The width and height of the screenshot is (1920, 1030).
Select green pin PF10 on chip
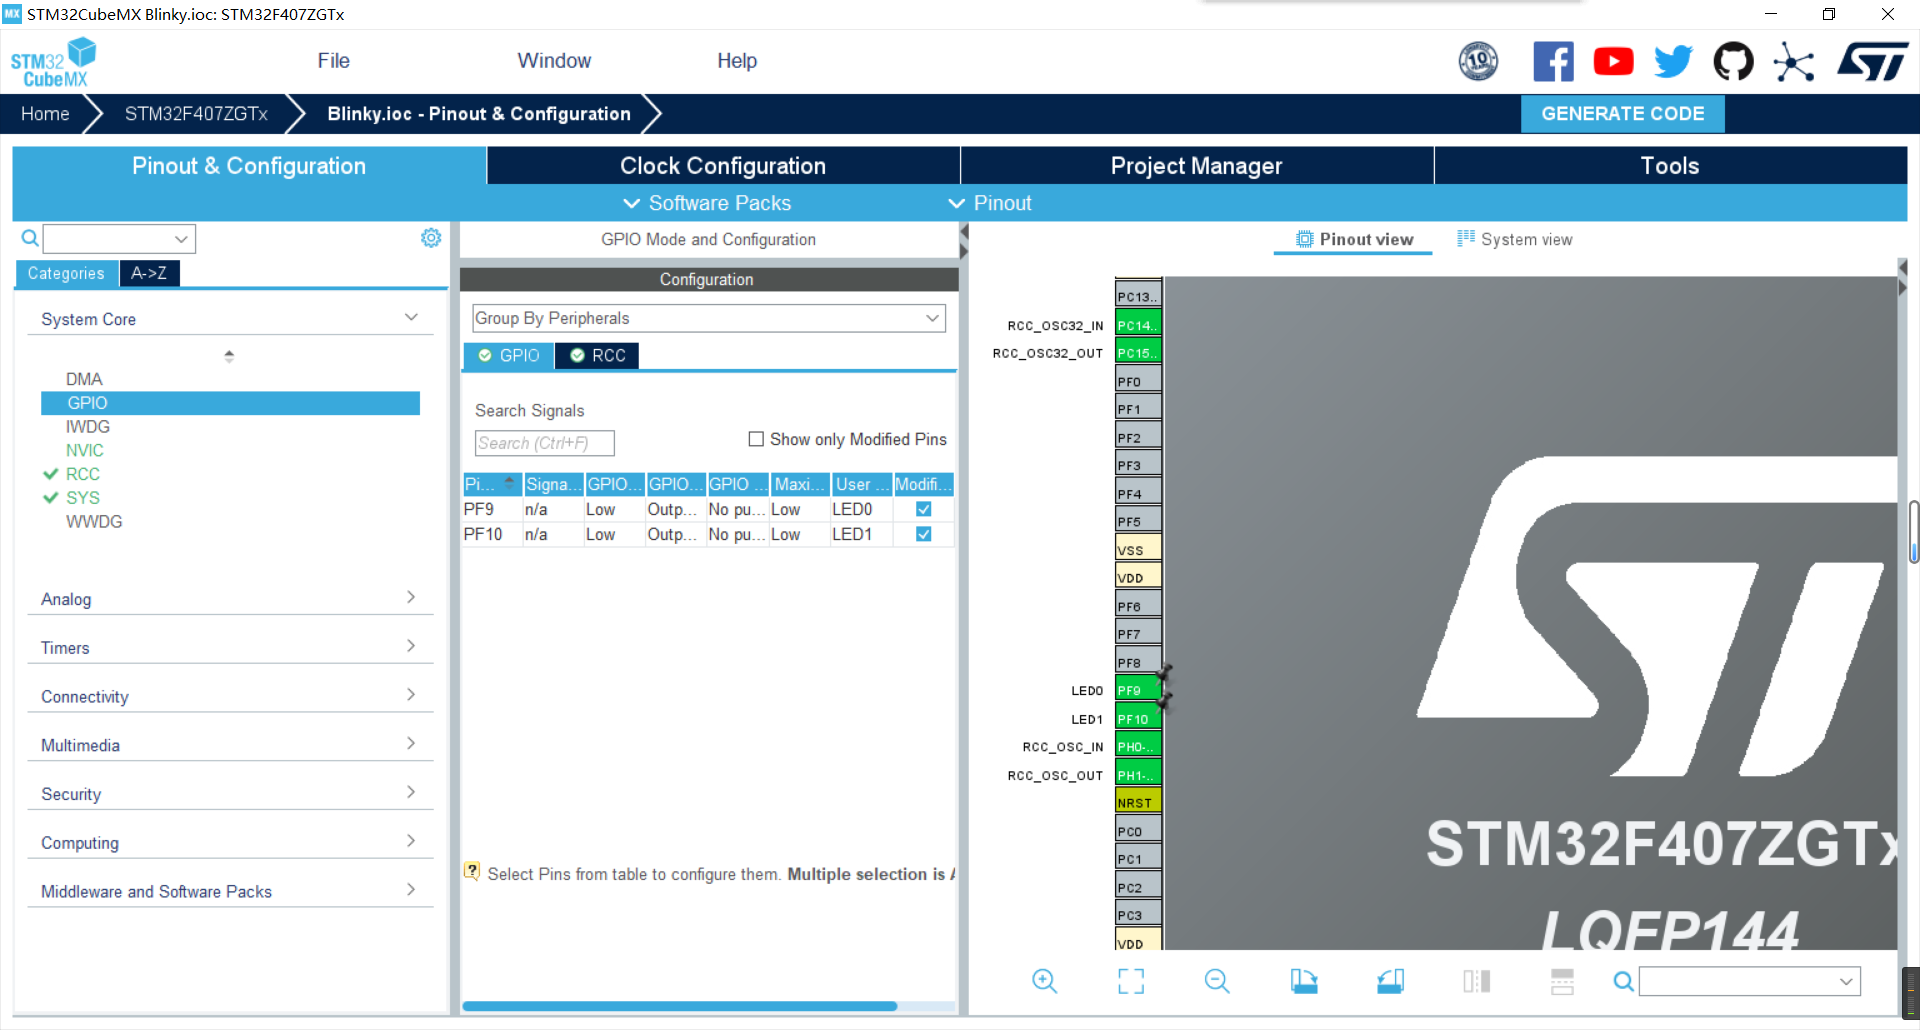click(1138, 718)
